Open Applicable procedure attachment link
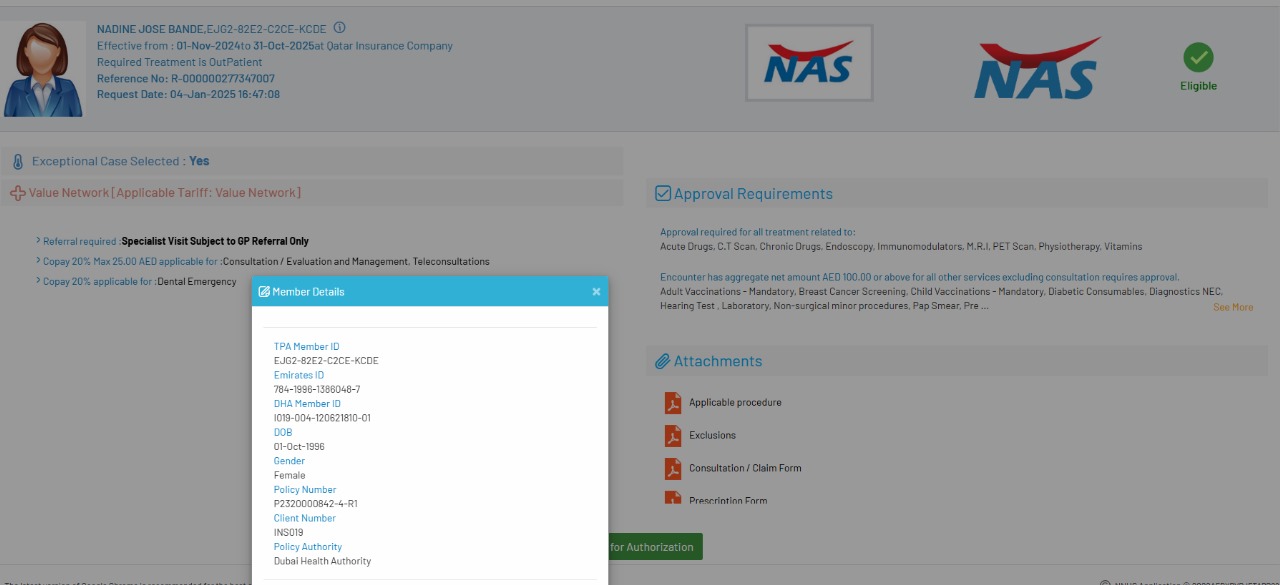1280x585 pixels. click(x=735, y=402)
